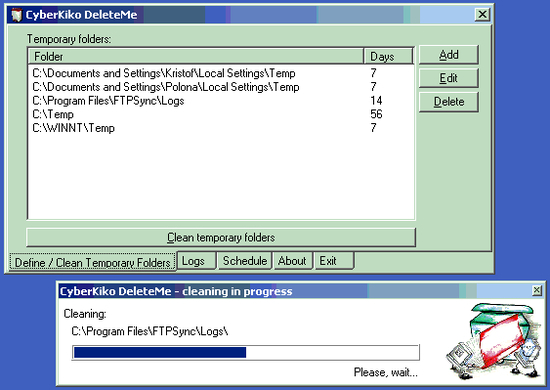Select the C:\Temp folder row
This screenshot has height=390, width=550.
[x=221, y=114]
